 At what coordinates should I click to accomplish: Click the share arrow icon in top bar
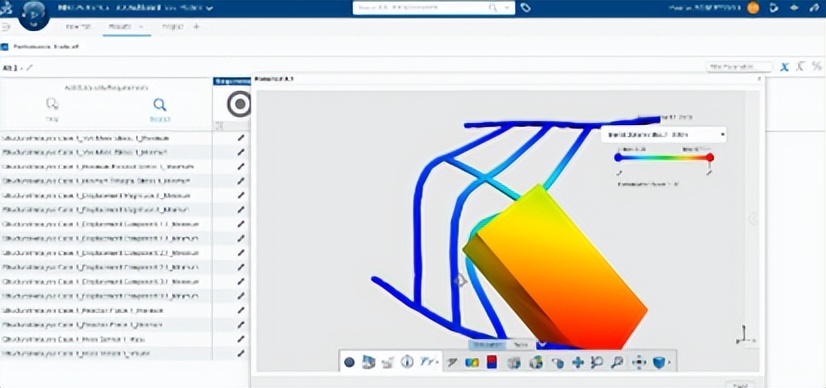click(x=774, y=8)
